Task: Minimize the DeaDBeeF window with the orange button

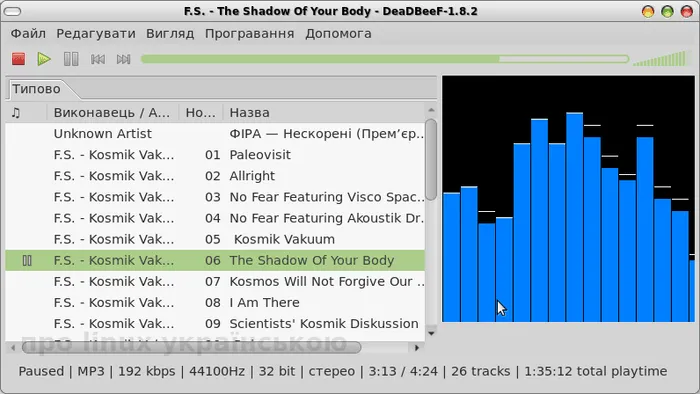Action: click(648, 11)
